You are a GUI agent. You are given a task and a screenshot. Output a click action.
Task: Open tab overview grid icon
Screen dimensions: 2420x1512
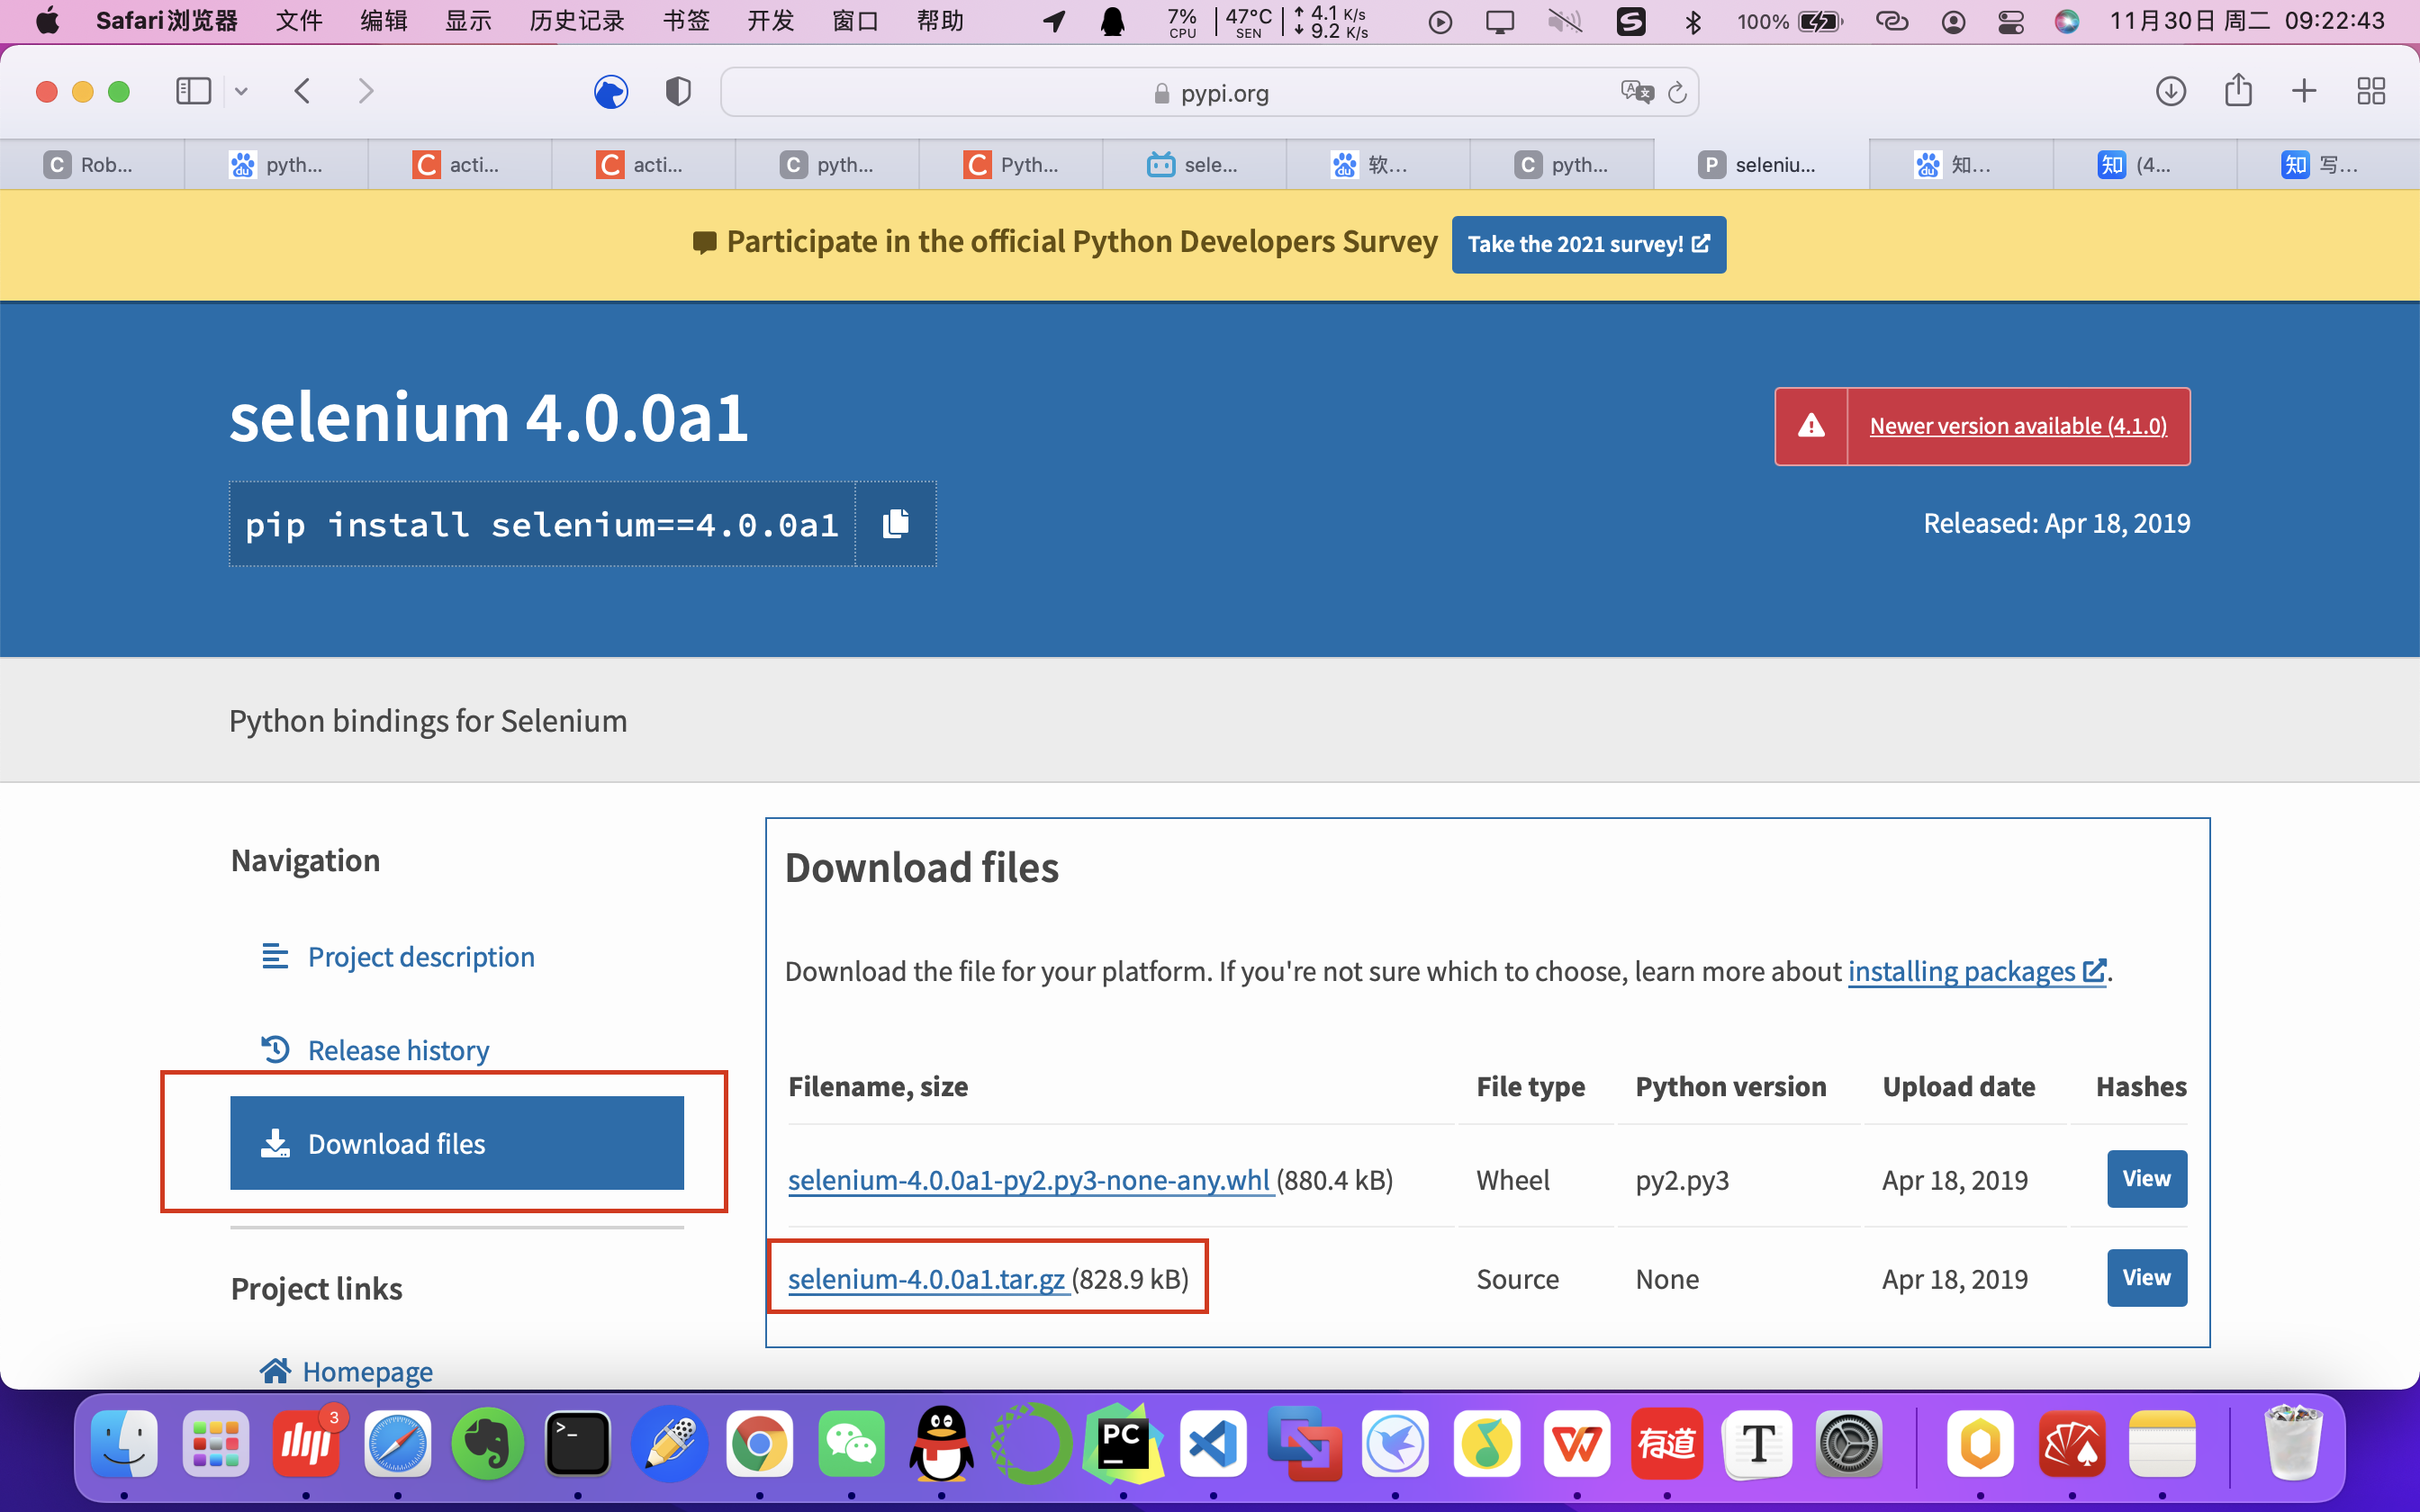(x=2371, y=92)
